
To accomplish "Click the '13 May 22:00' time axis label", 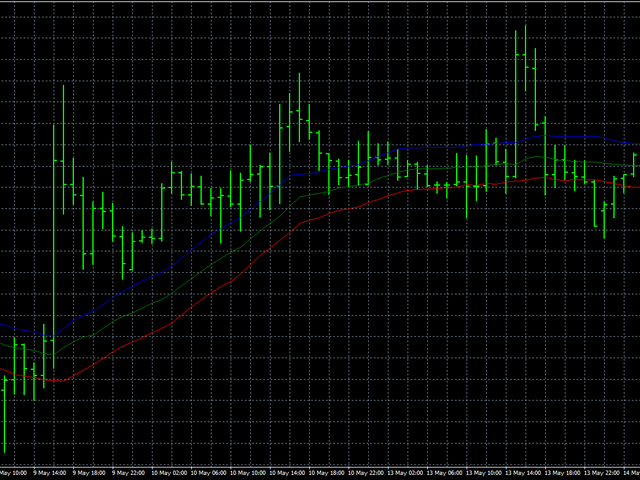I will click(x=603, y=473).
